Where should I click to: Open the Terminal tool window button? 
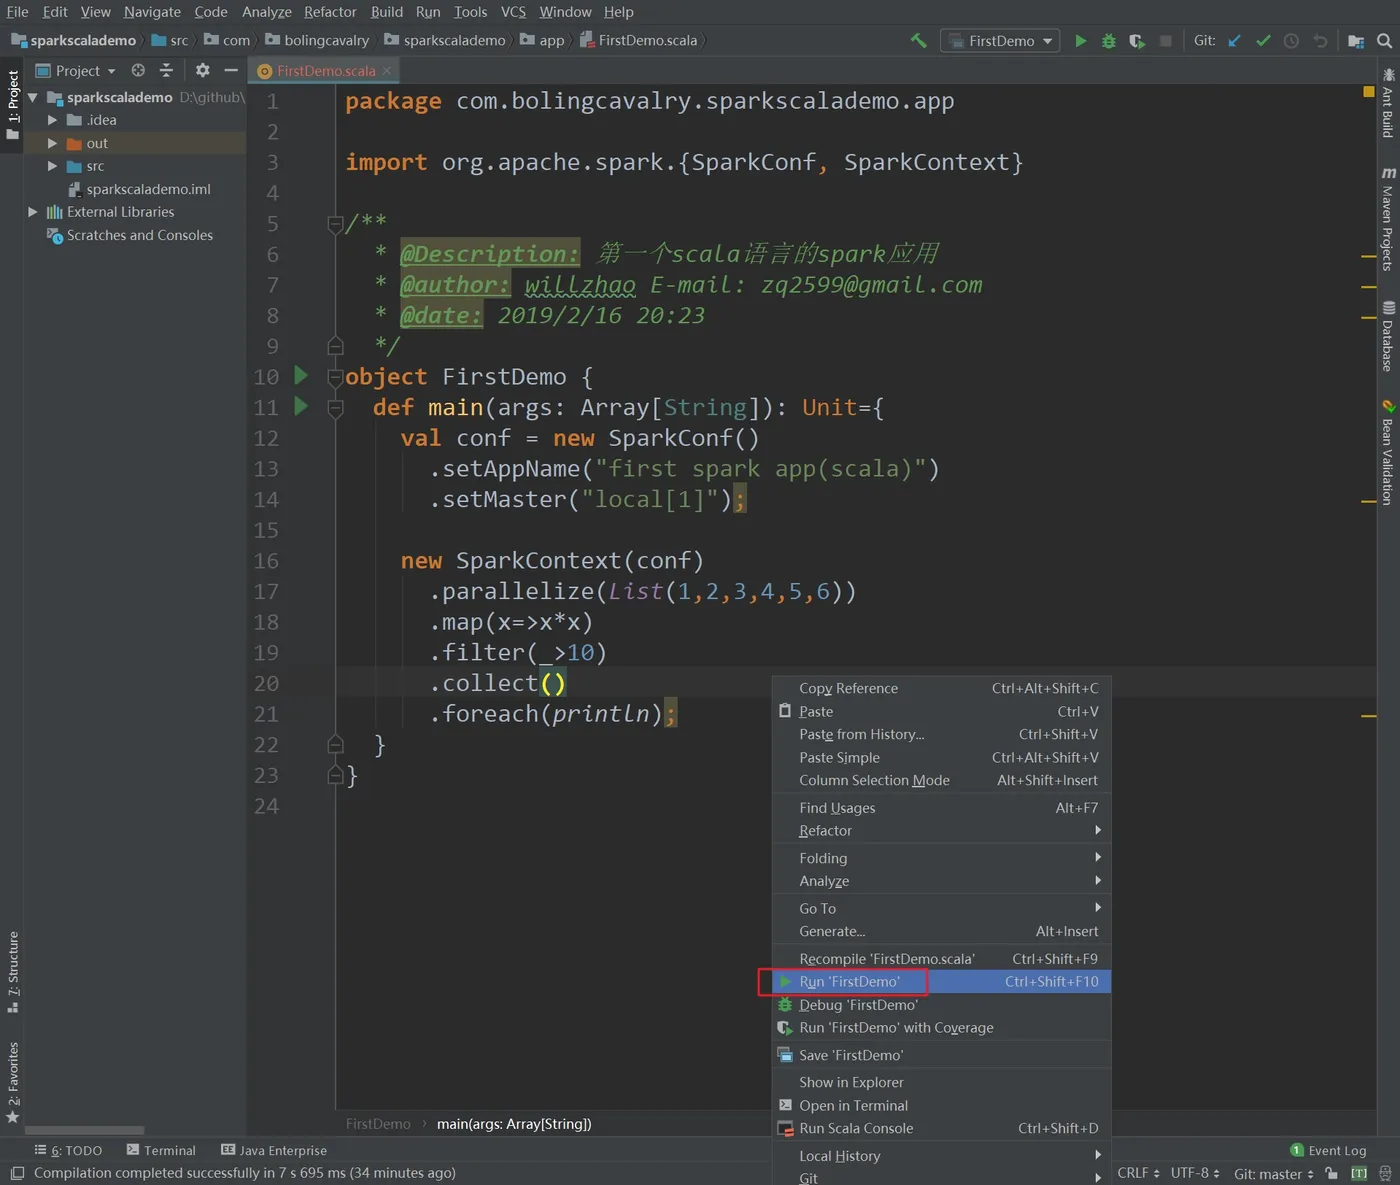161,1150
